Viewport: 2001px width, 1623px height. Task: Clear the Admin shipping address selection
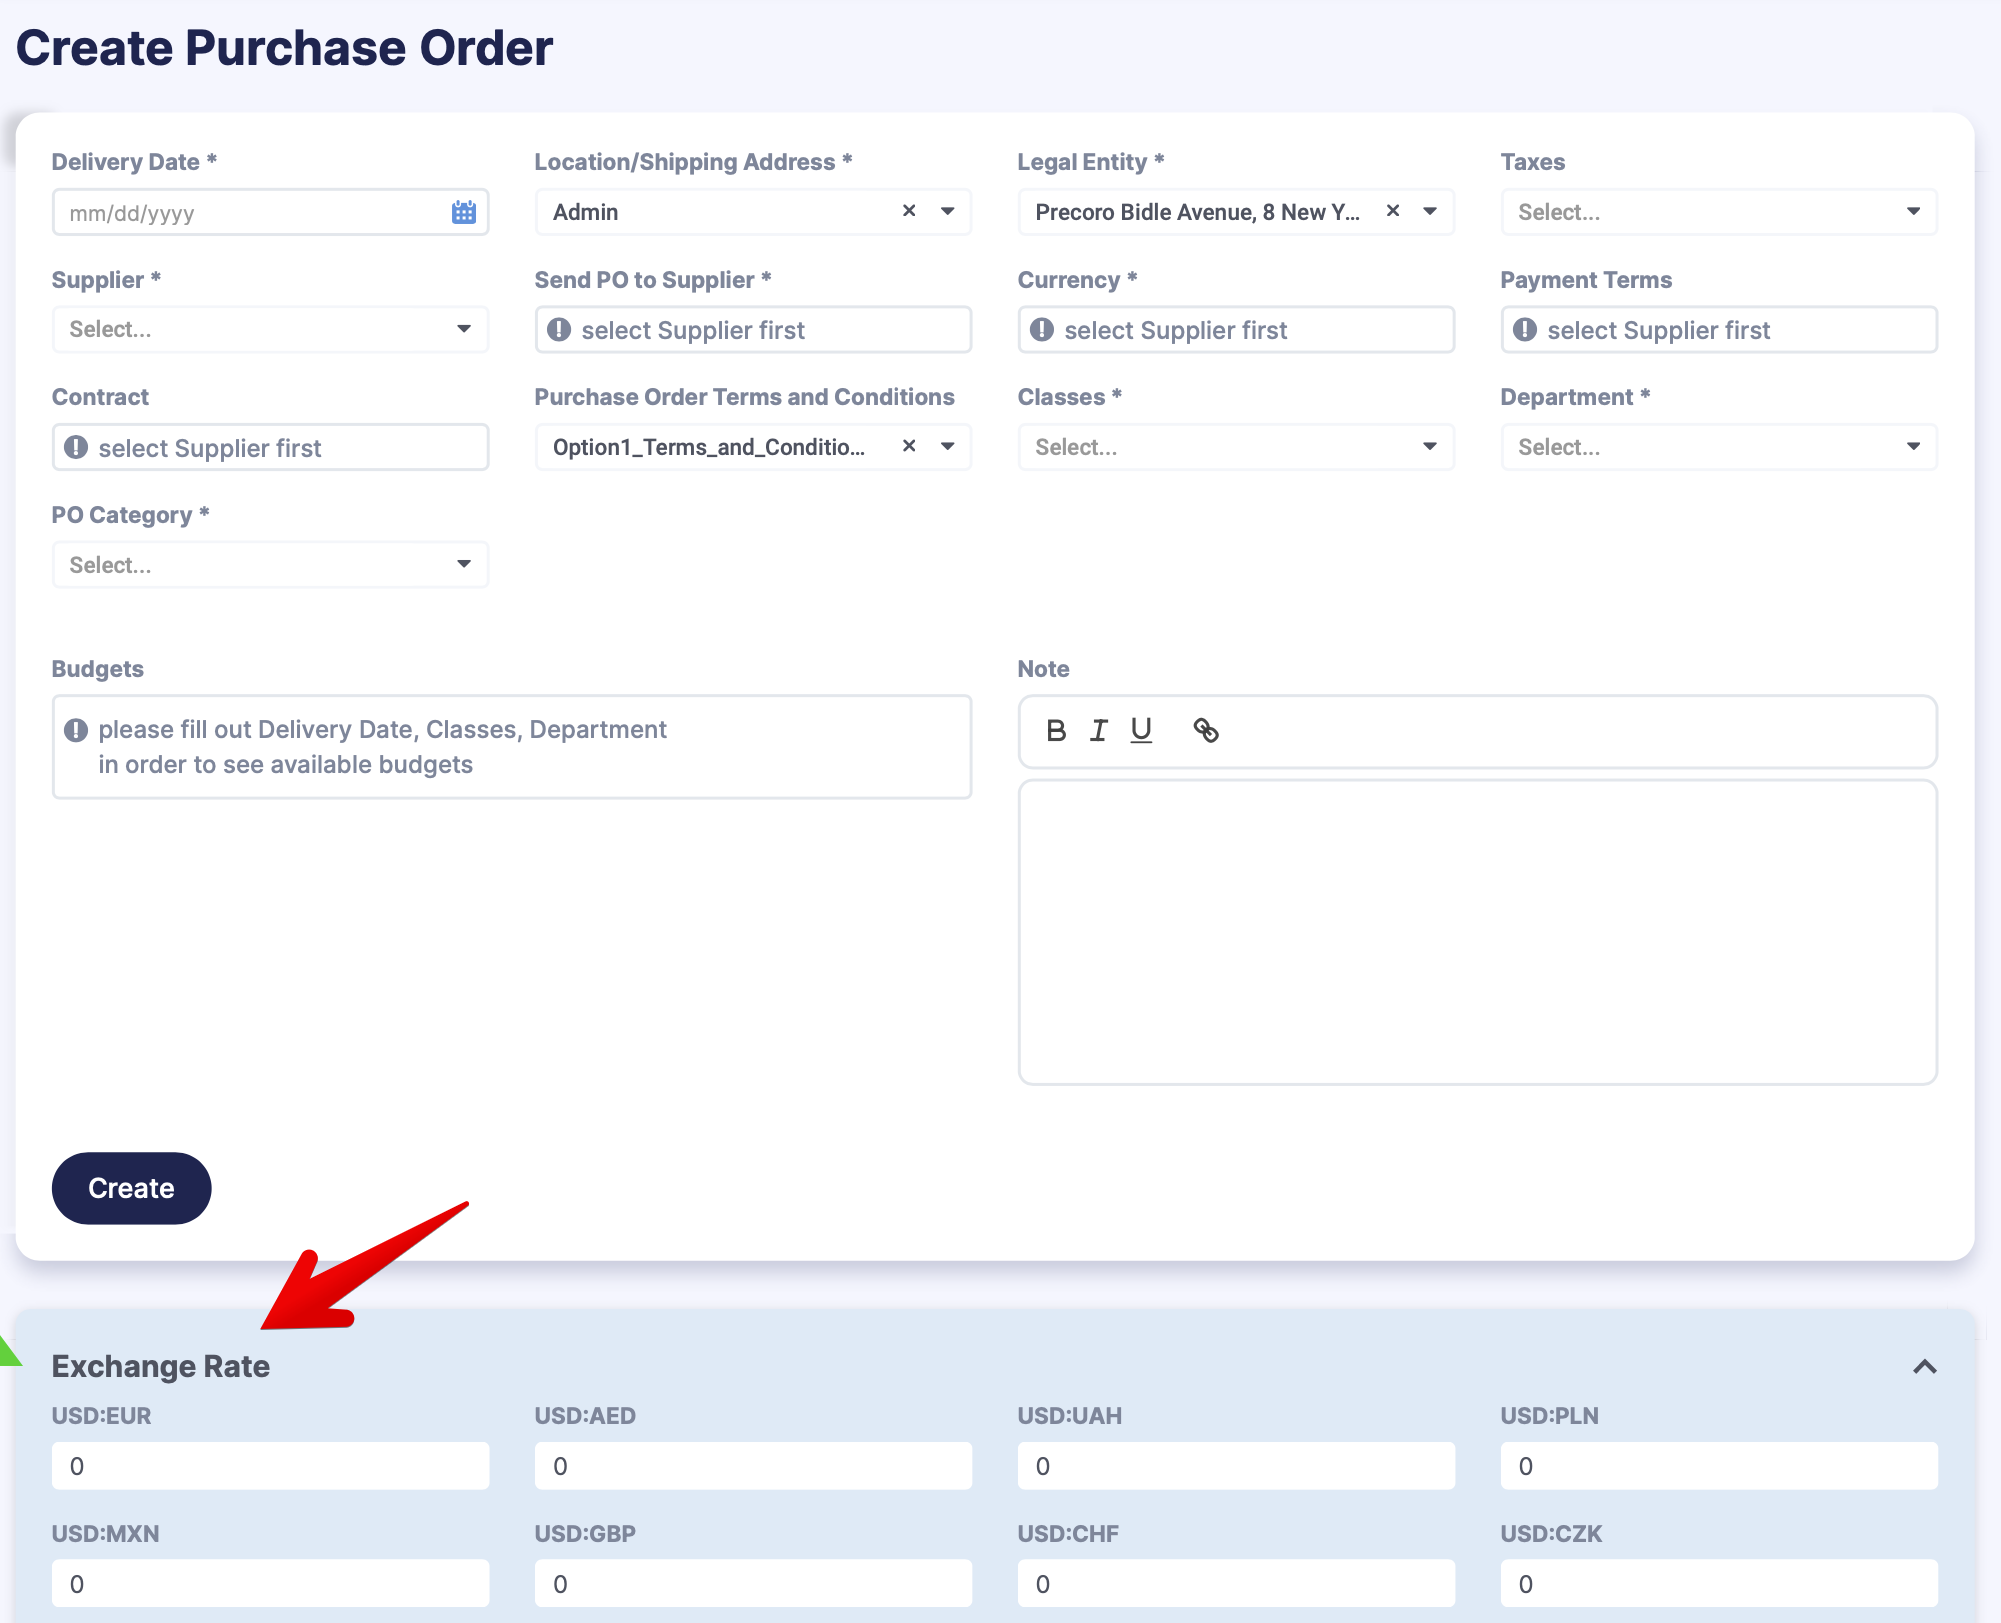point(908,212)
